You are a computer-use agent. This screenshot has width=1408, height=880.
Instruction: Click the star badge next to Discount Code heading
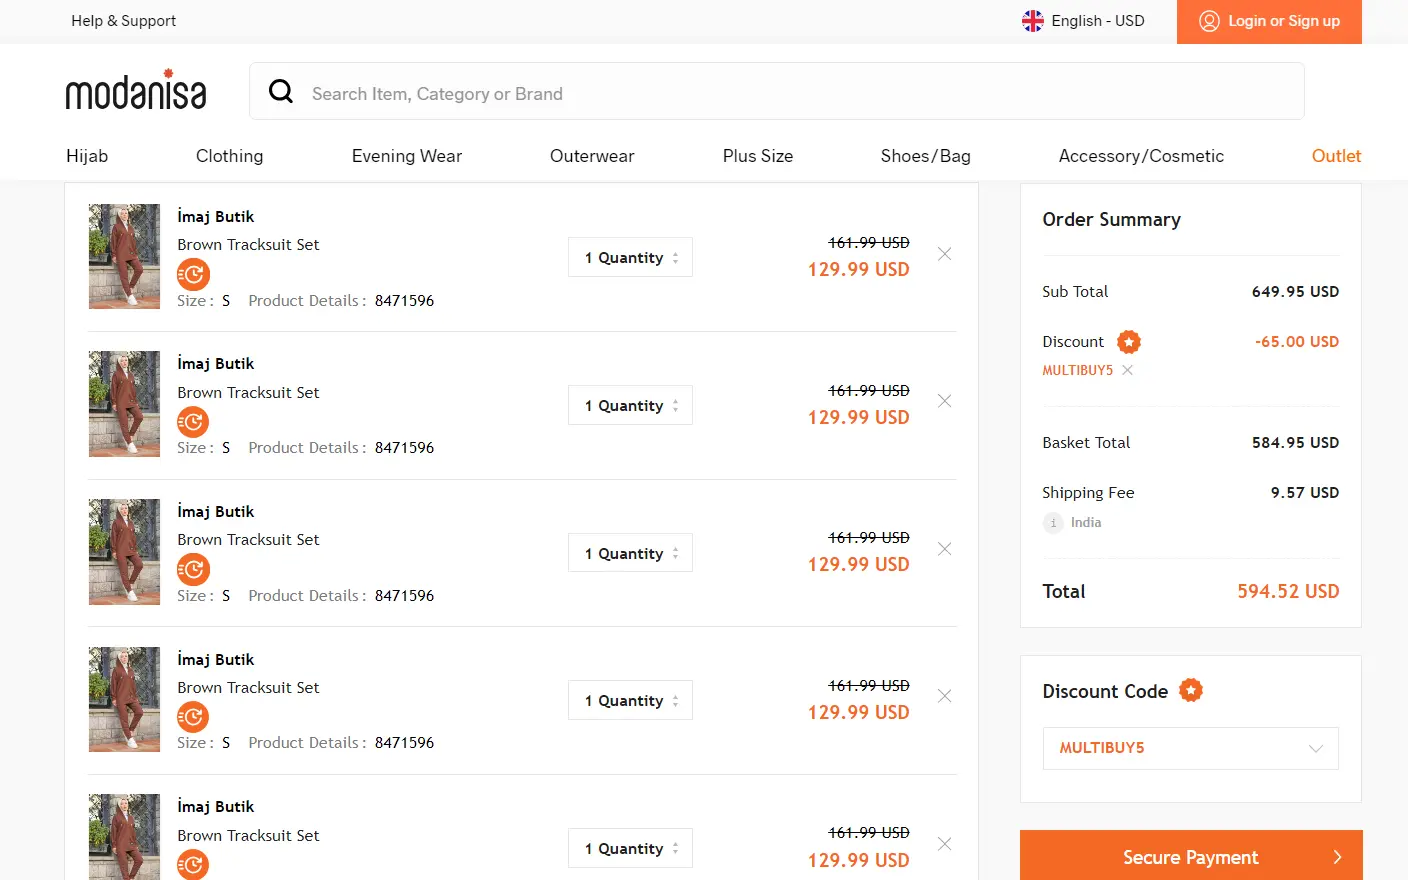[1191, 690]
